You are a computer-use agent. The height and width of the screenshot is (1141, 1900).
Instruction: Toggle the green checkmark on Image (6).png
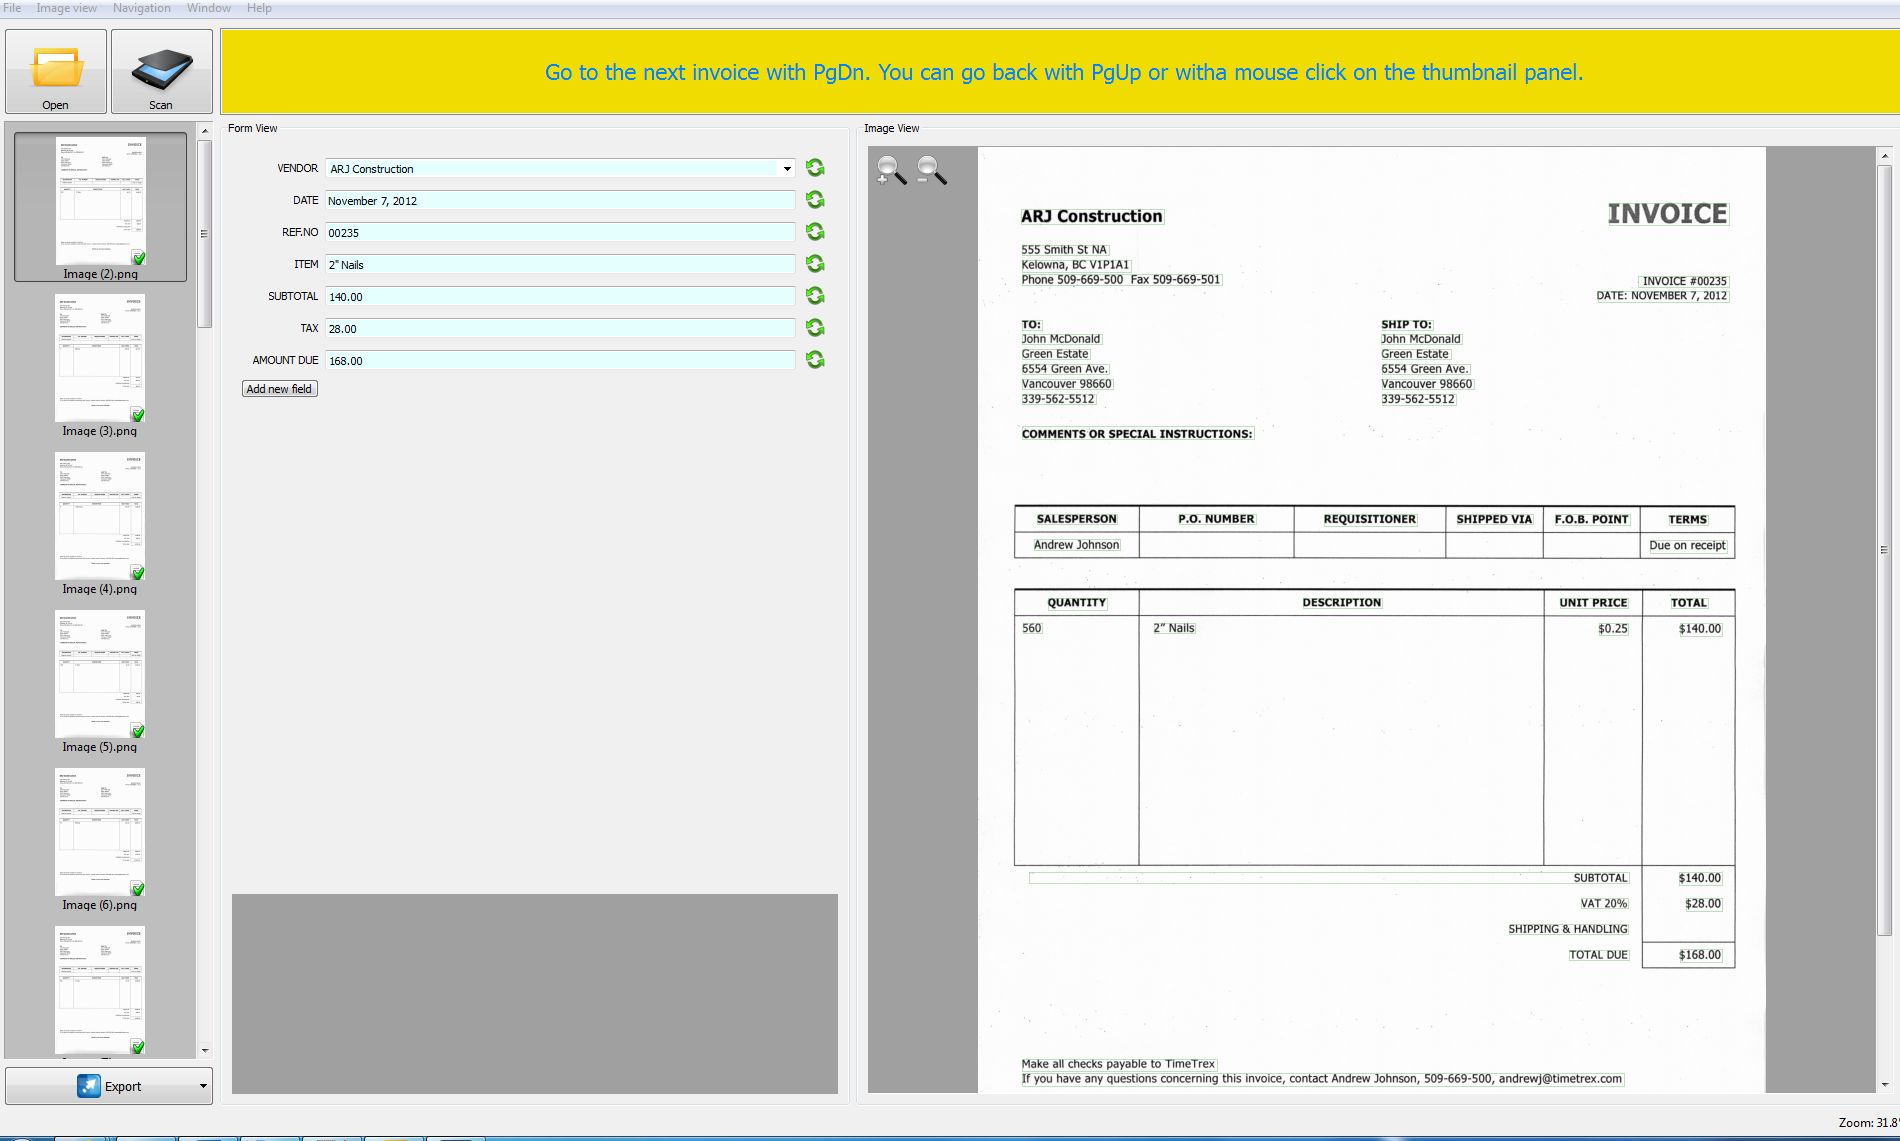pos(138,889)
